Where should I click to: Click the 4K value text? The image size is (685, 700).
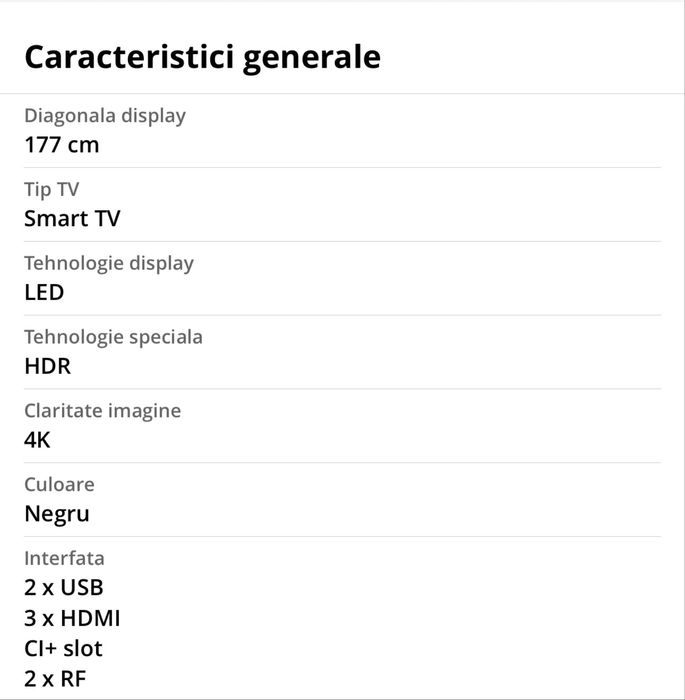pos(37,440)
